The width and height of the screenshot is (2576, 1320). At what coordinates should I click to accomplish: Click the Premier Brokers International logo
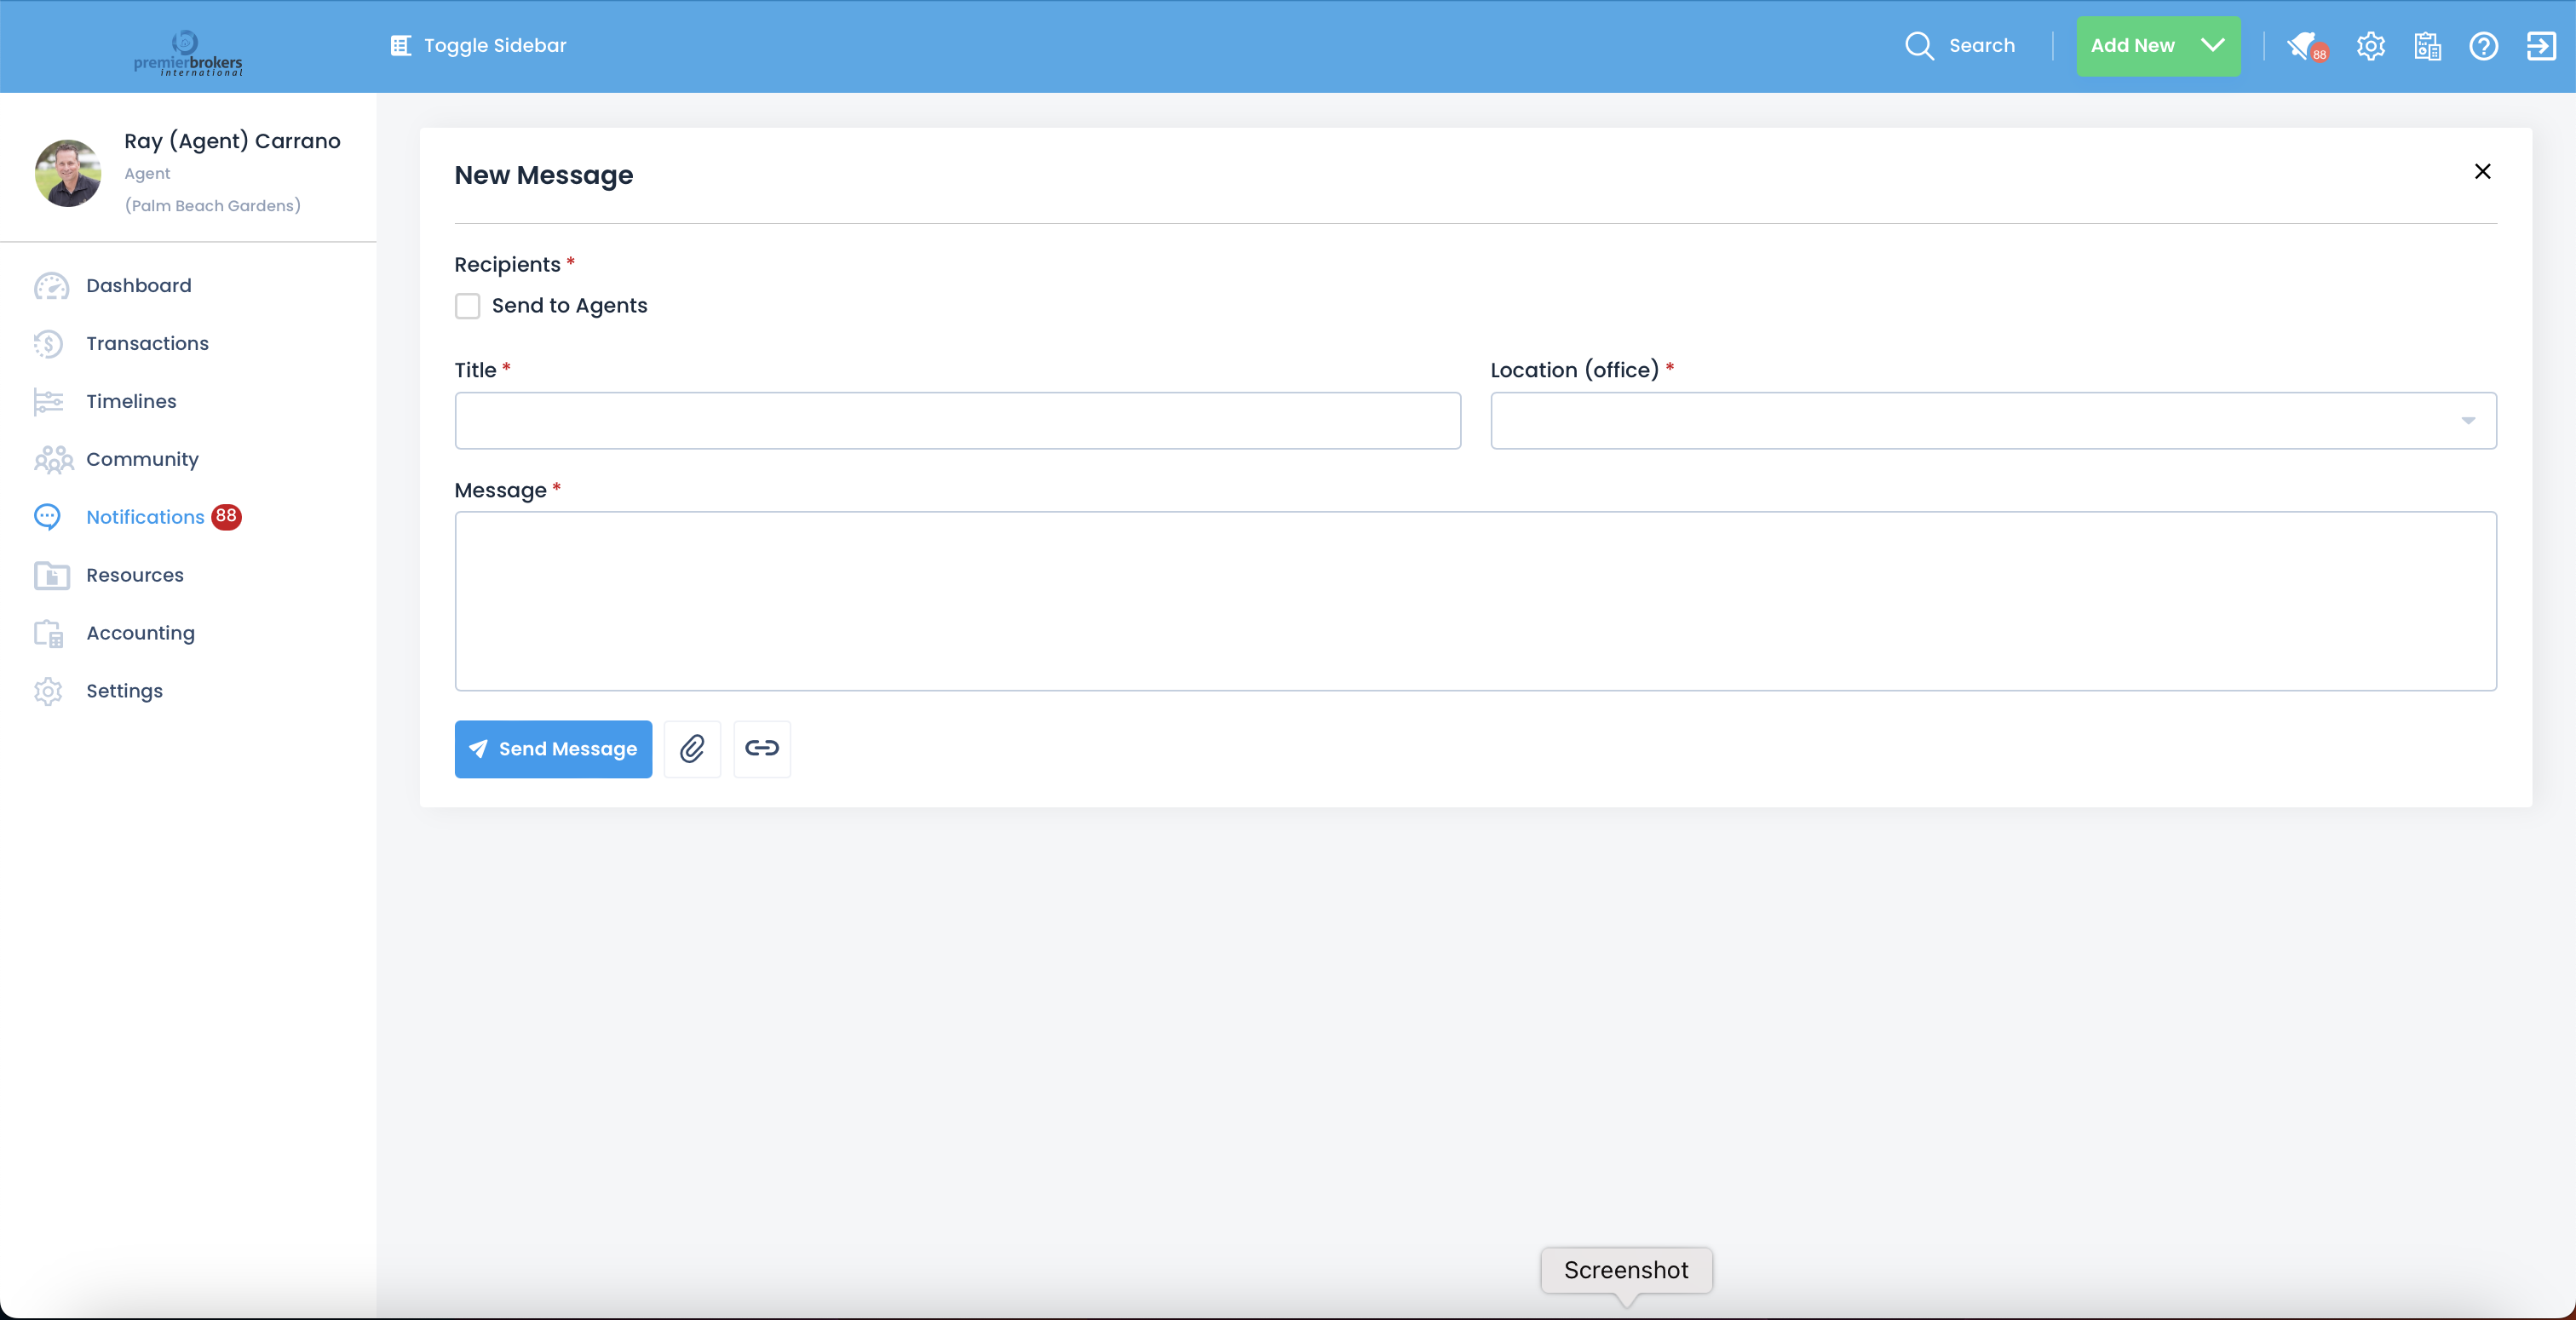(188, 53)
